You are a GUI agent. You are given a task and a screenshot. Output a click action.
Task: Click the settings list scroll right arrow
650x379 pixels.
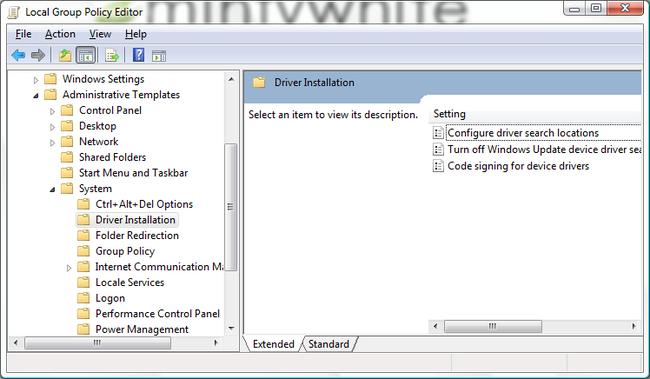[634, 326]
